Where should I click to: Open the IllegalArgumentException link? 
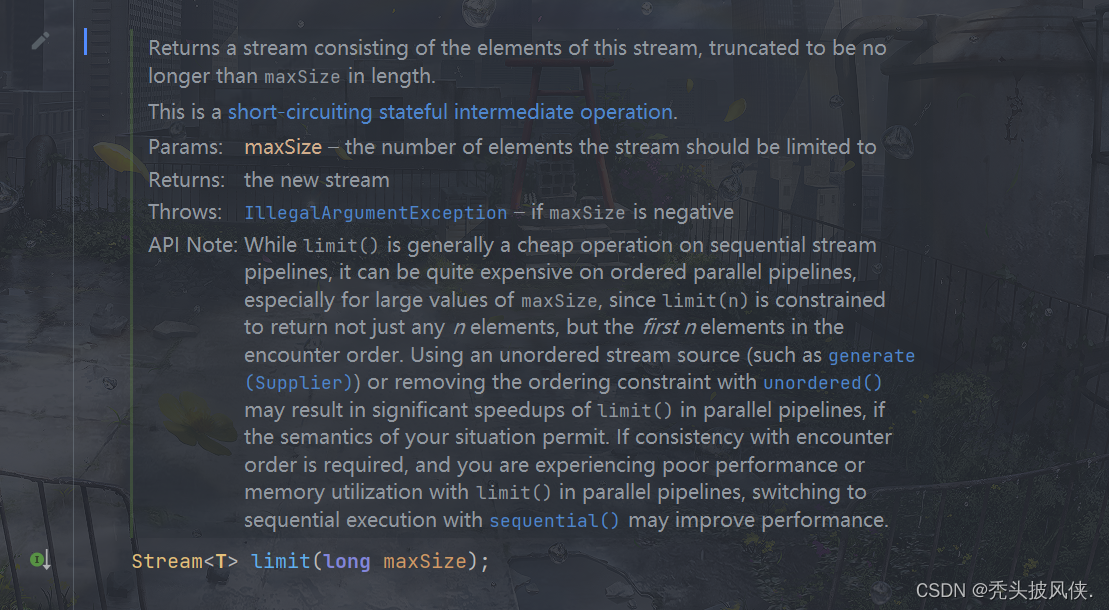(376, 212)
